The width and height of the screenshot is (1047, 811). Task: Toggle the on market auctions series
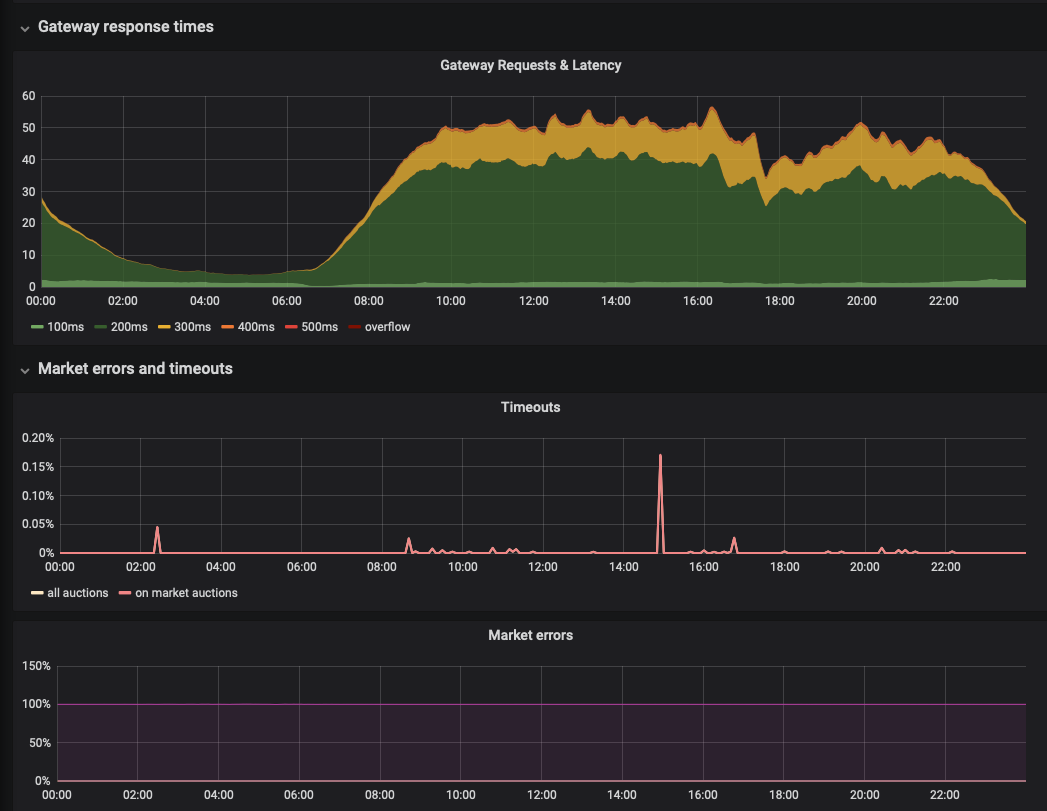(x=186, y=593)
